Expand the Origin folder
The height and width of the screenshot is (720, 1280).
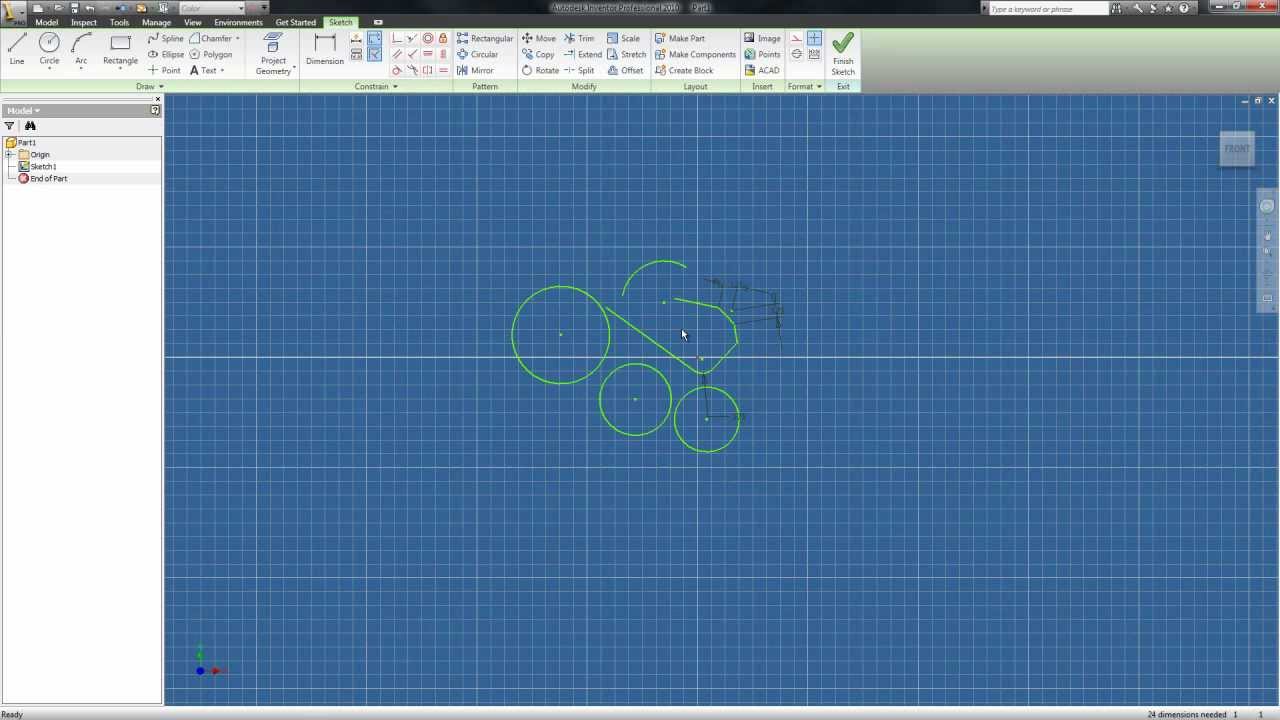[9, 154]
